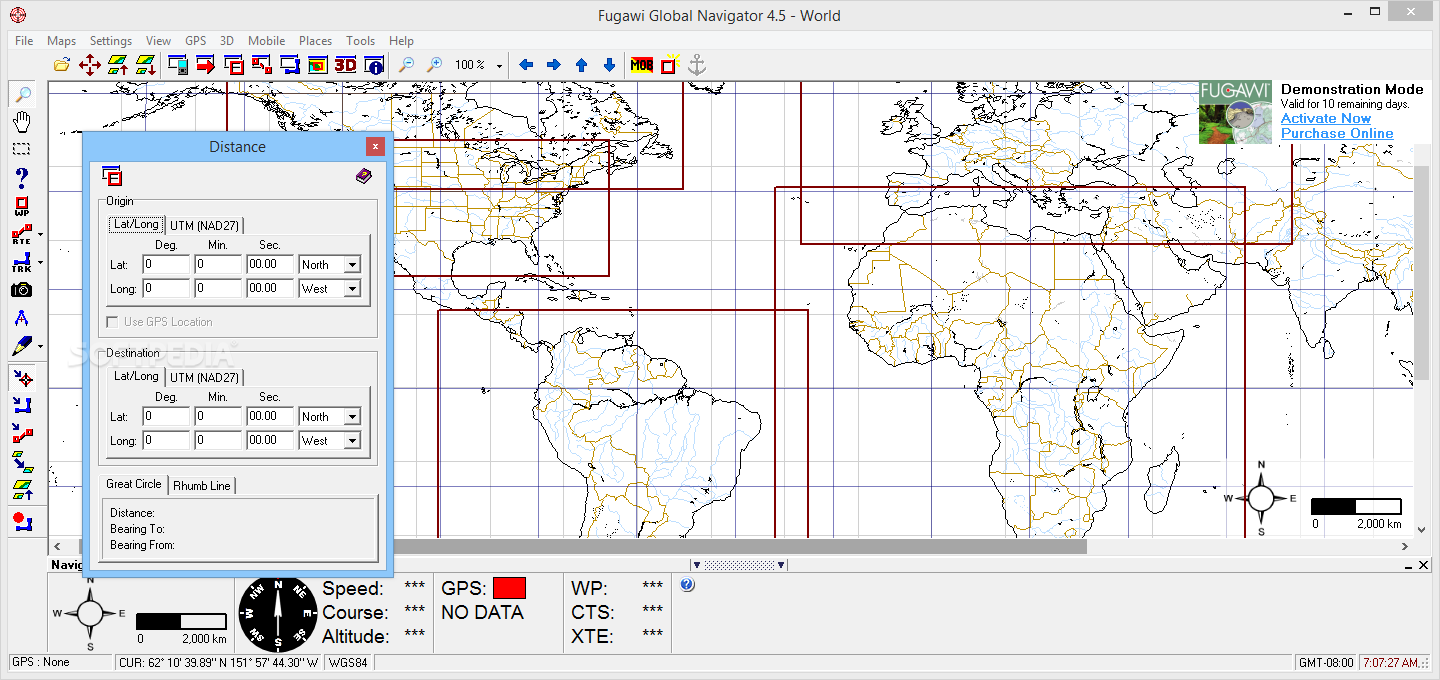Click the Activate Now link
Image resolution: width=1440 pixels, height=680 pixels.
(1326, 118)
